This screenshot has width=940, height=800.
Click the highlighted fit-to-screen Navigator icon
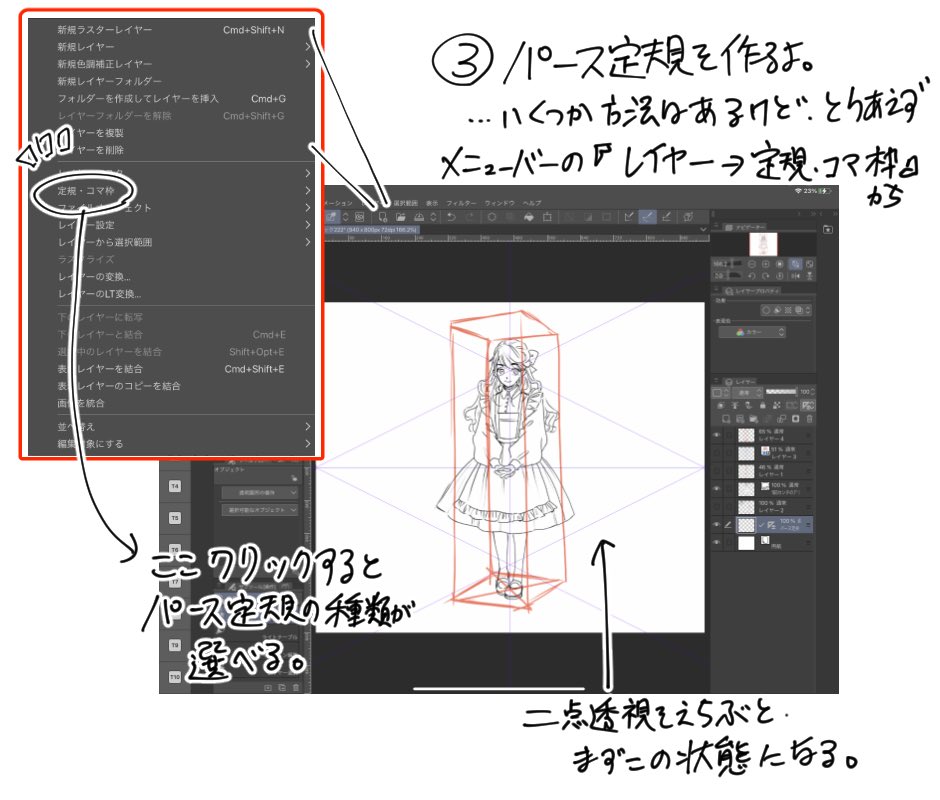point(795,264)
